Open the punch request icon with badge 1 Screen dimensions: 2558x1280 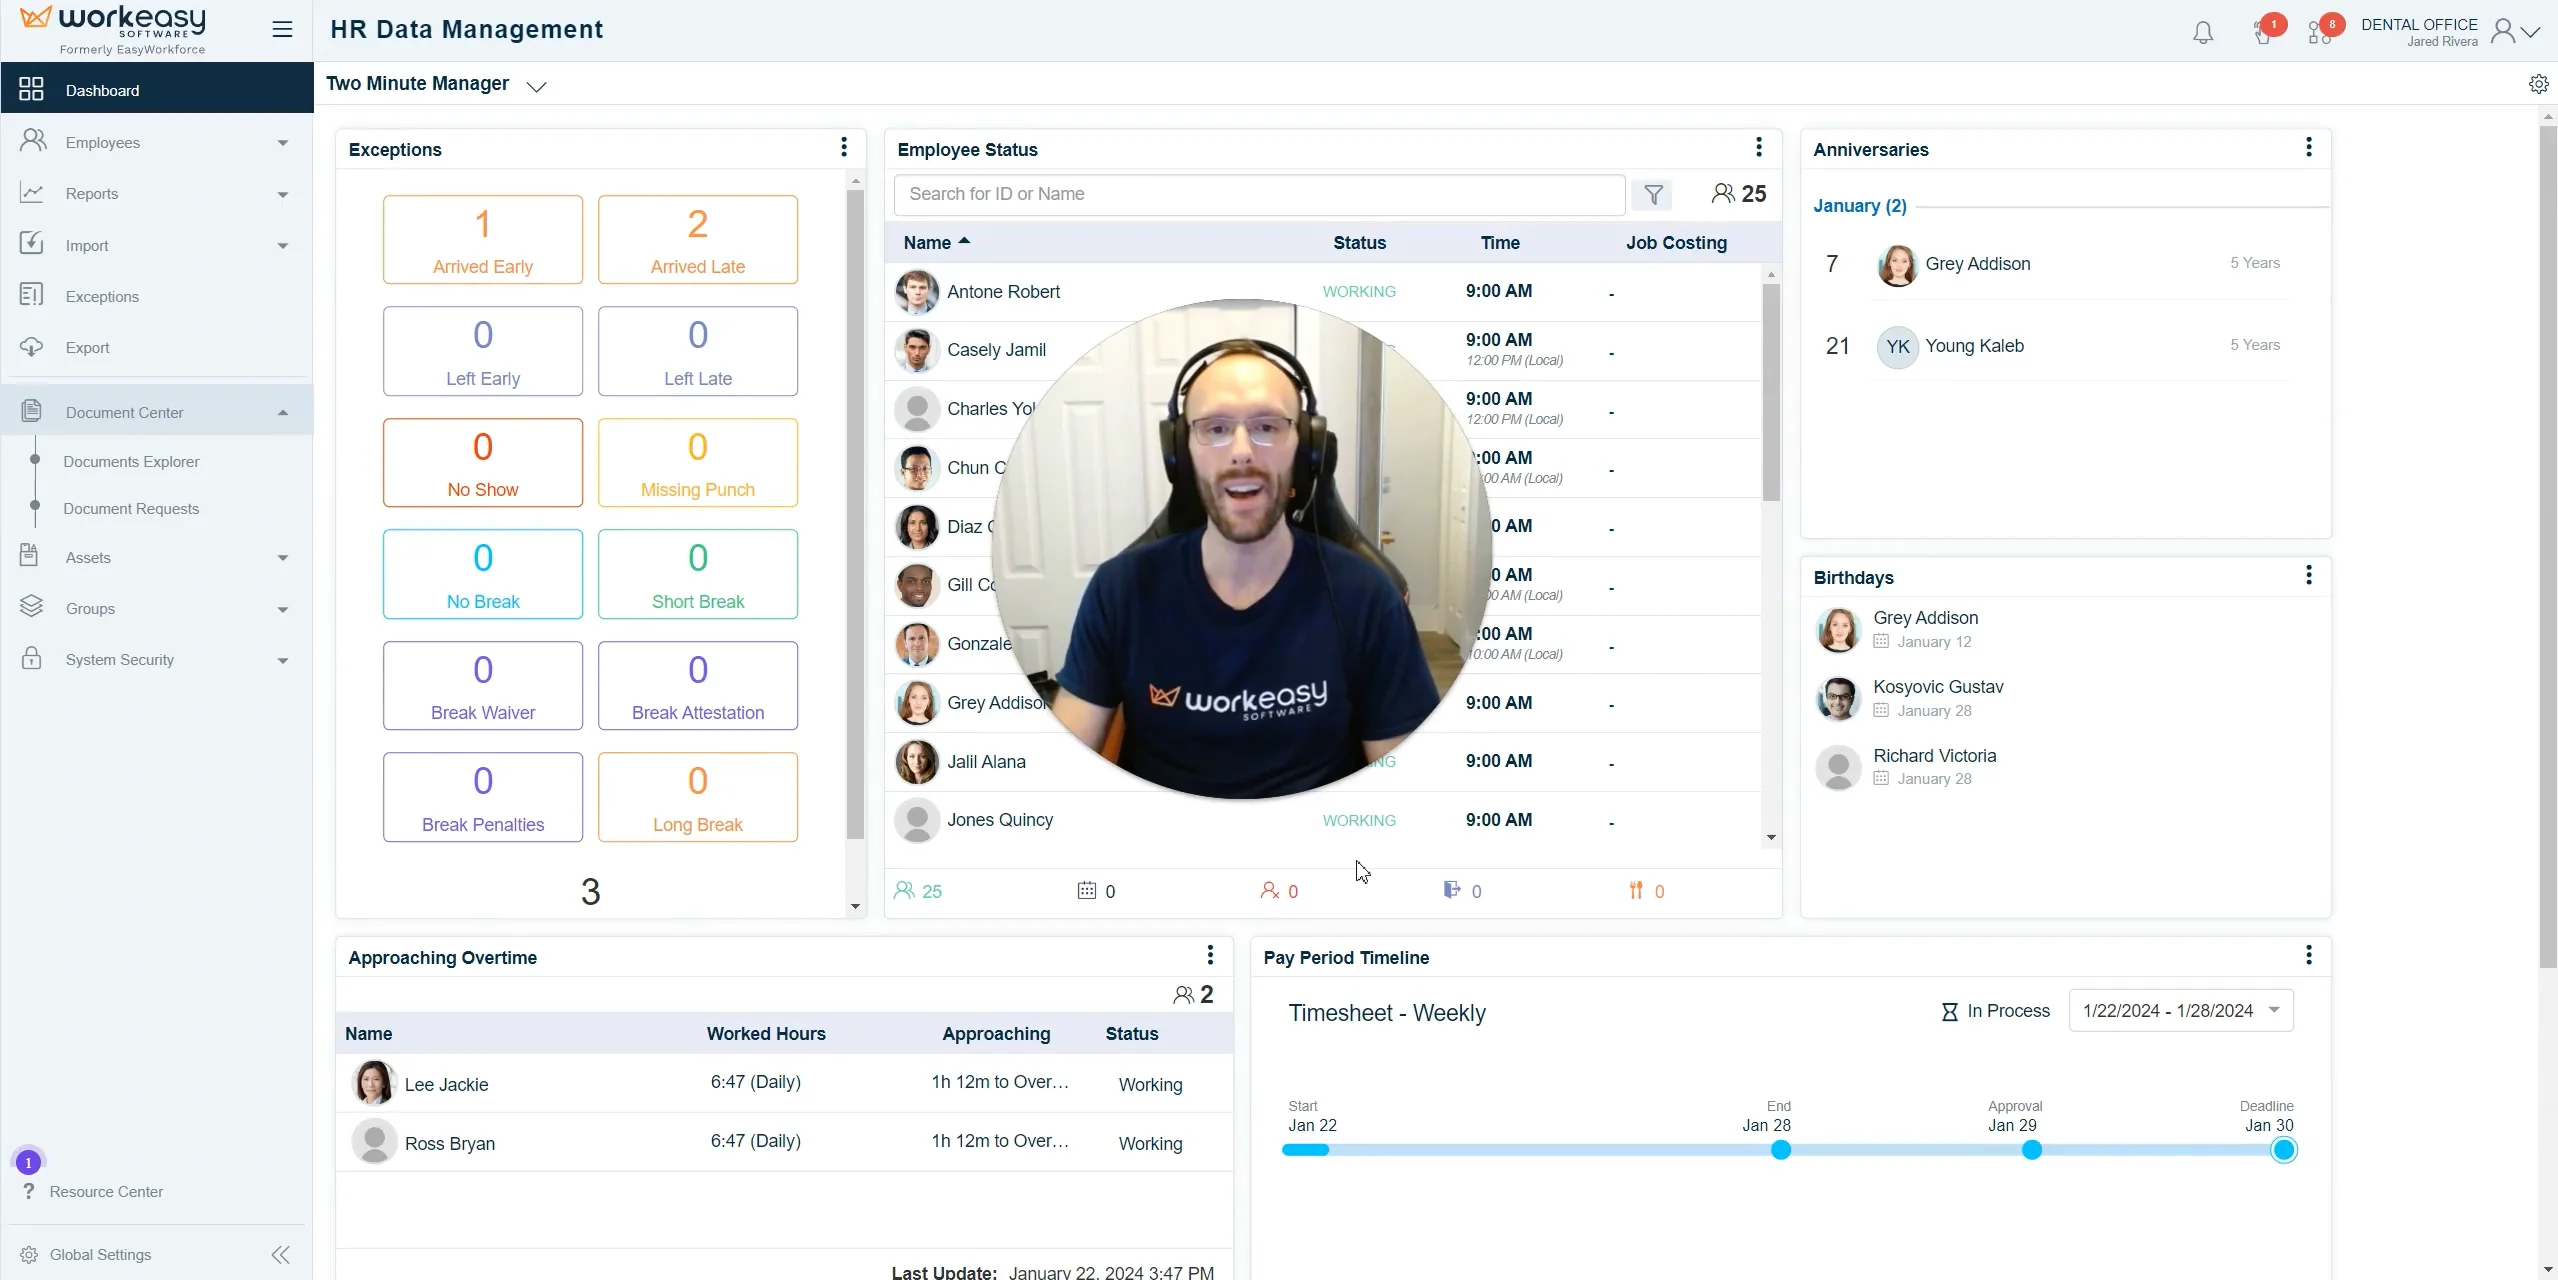2262,32
